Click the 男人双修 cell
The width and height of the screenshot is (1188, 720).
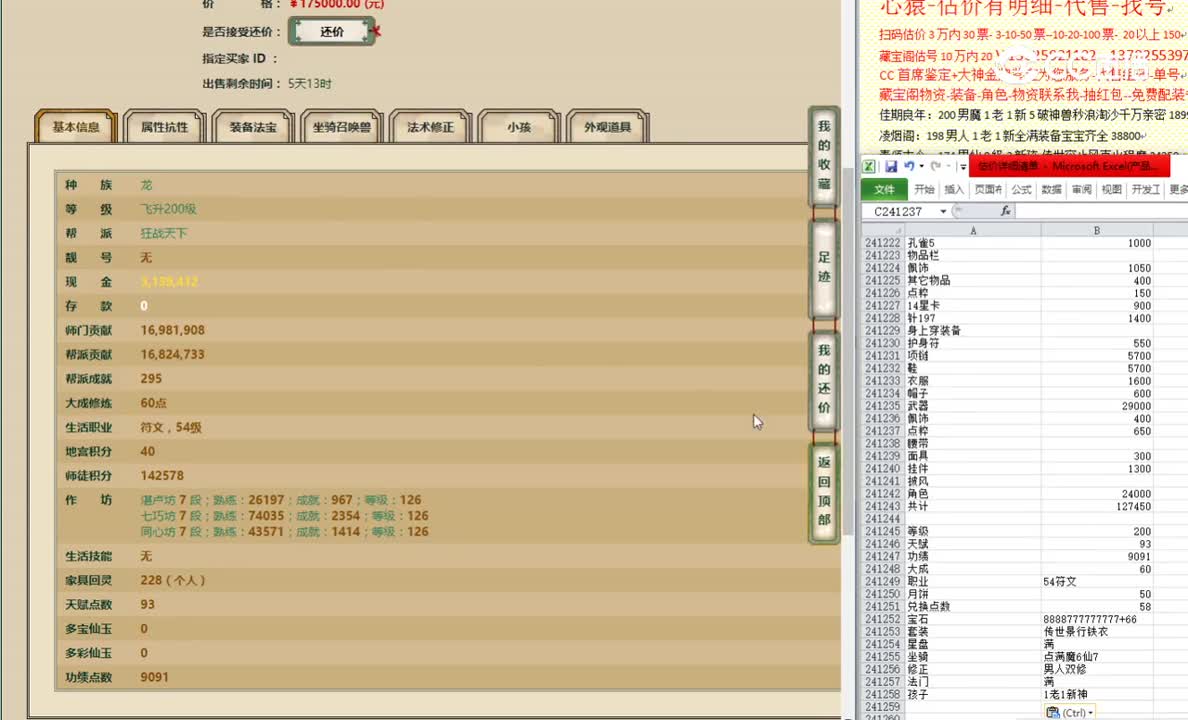click(1097, 669)
